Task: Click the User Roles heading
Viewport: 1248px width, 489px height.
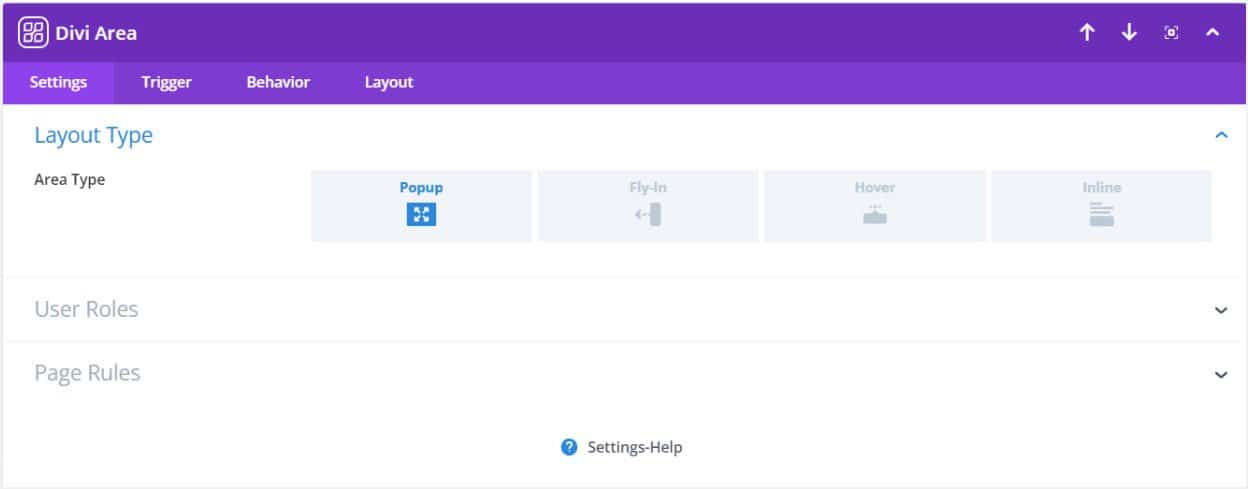Action: [86, 309]
